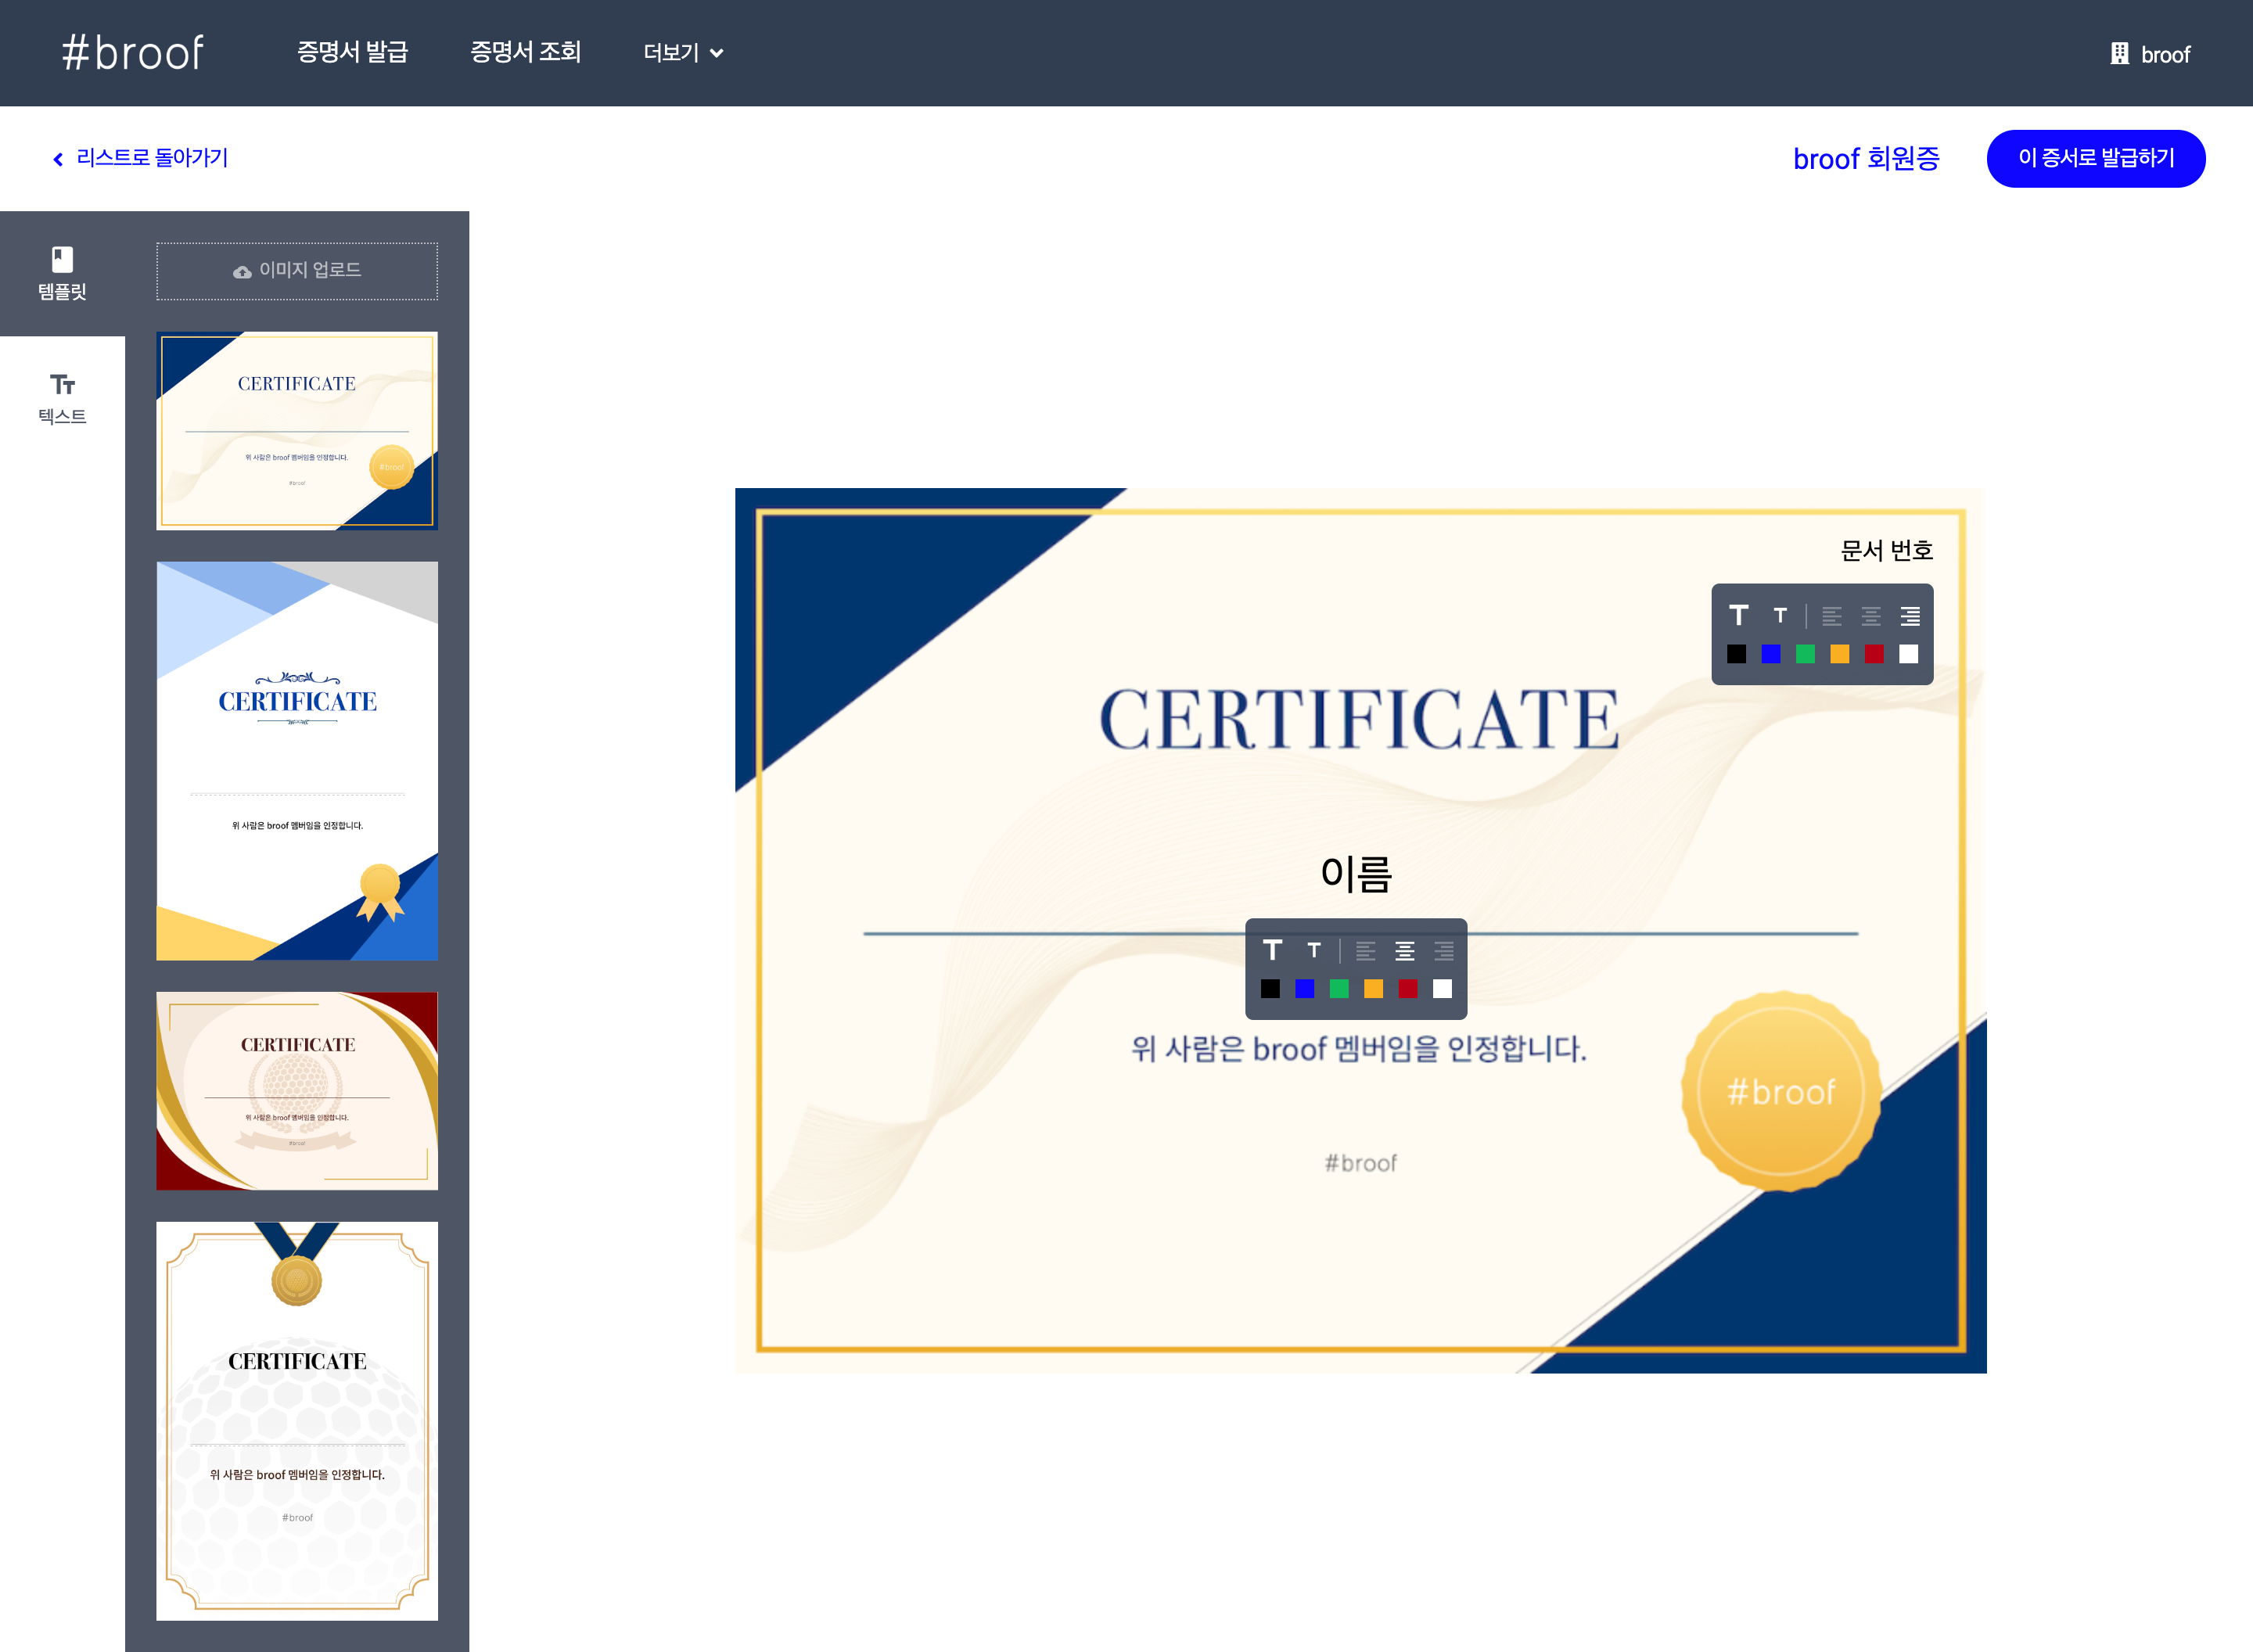Choose the navy-and-gold landscape certificate template
2253x1652 pixels.
point(297,431)
